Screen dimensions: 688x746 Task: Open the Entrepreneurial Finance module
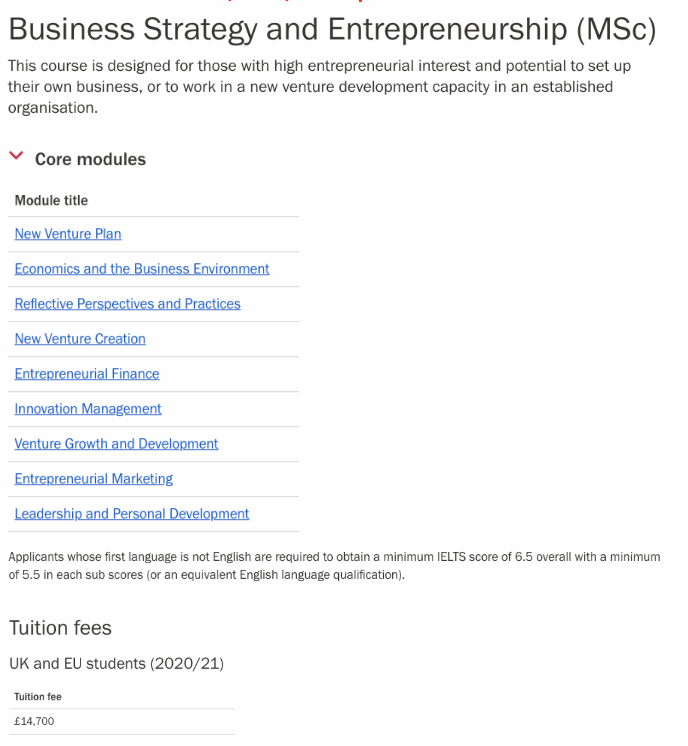pyautogui.click(x=87, y=373)
